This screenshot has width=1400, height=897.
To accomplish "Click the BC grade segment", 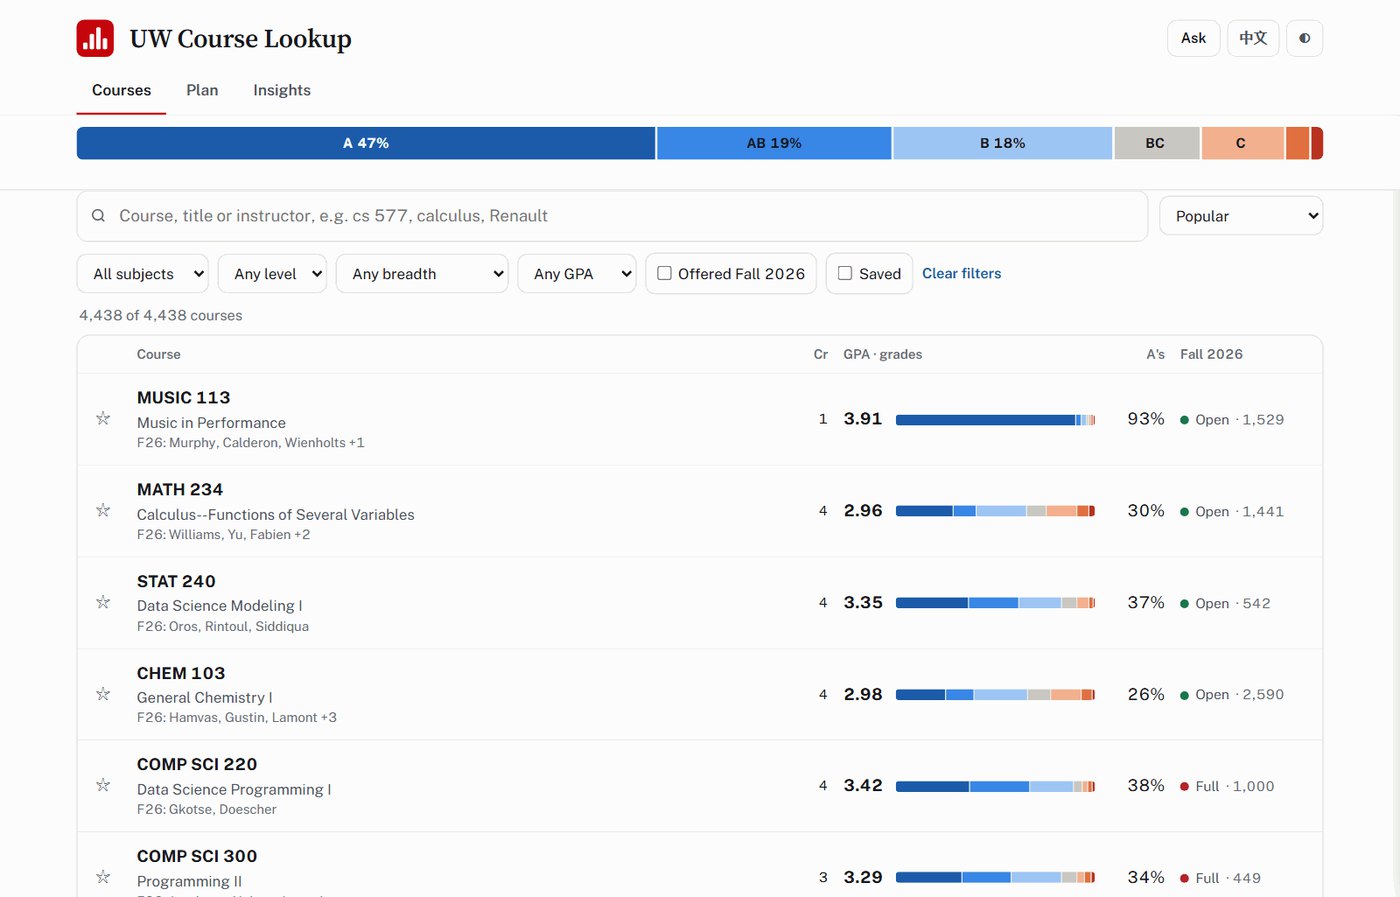I will (1156, 143).
